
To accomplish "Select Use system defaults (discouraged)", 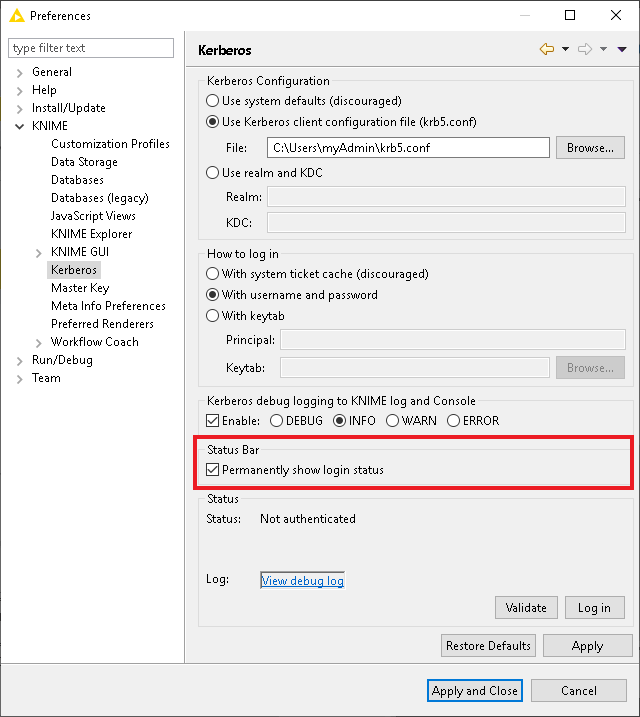I will point(212,101).
